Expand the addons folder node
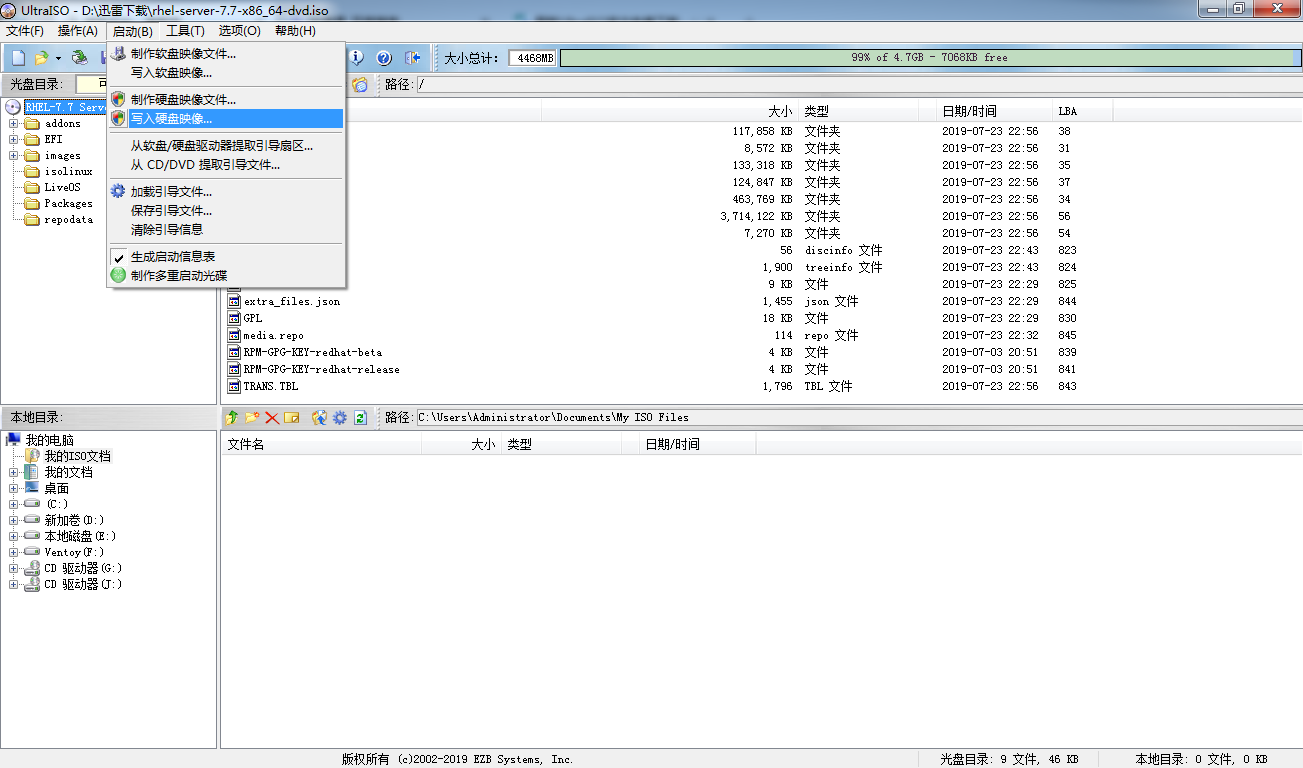The image size is (1303, 768). click(x=14, y=124)
